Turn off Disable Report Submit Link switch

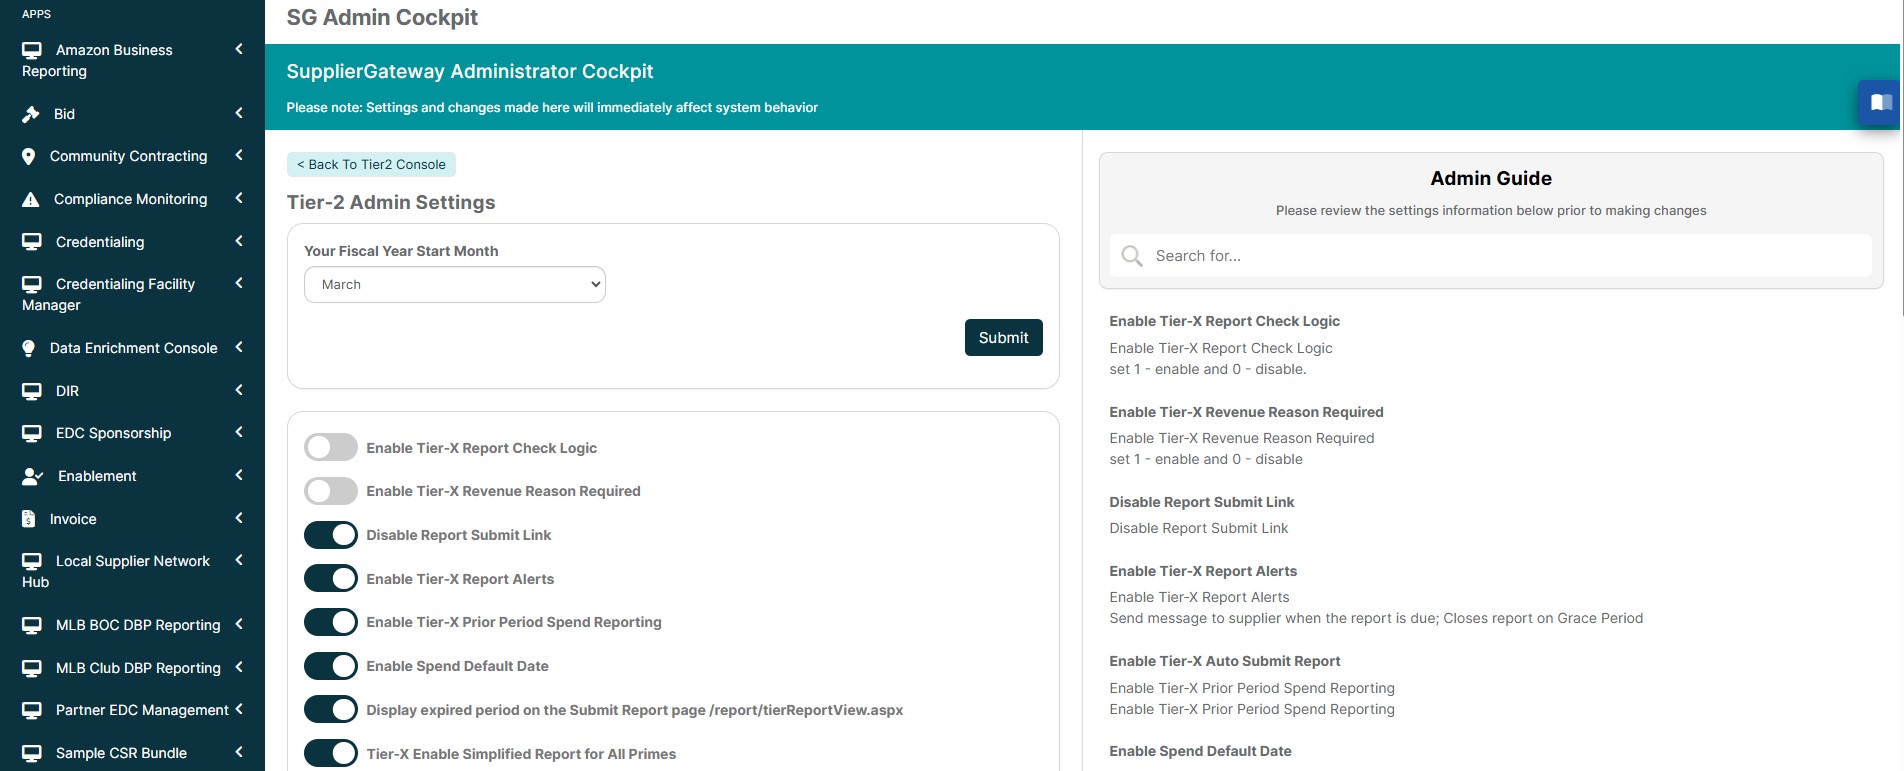(331, 535)
